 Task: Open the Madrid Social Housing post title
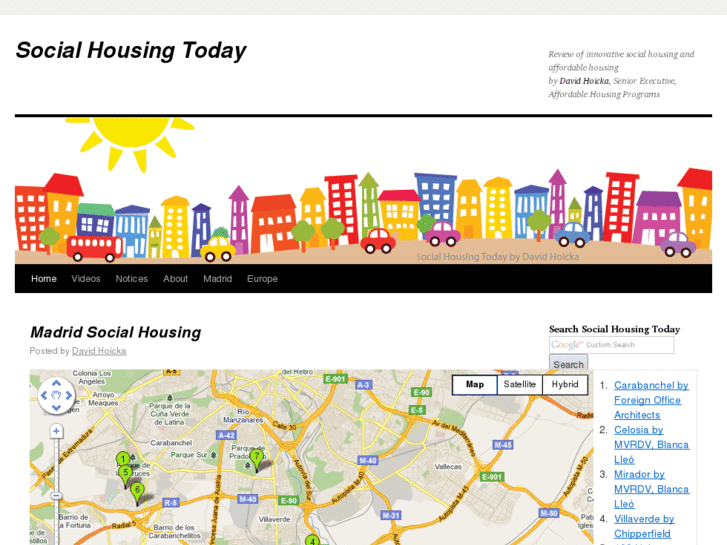point(115,332)
